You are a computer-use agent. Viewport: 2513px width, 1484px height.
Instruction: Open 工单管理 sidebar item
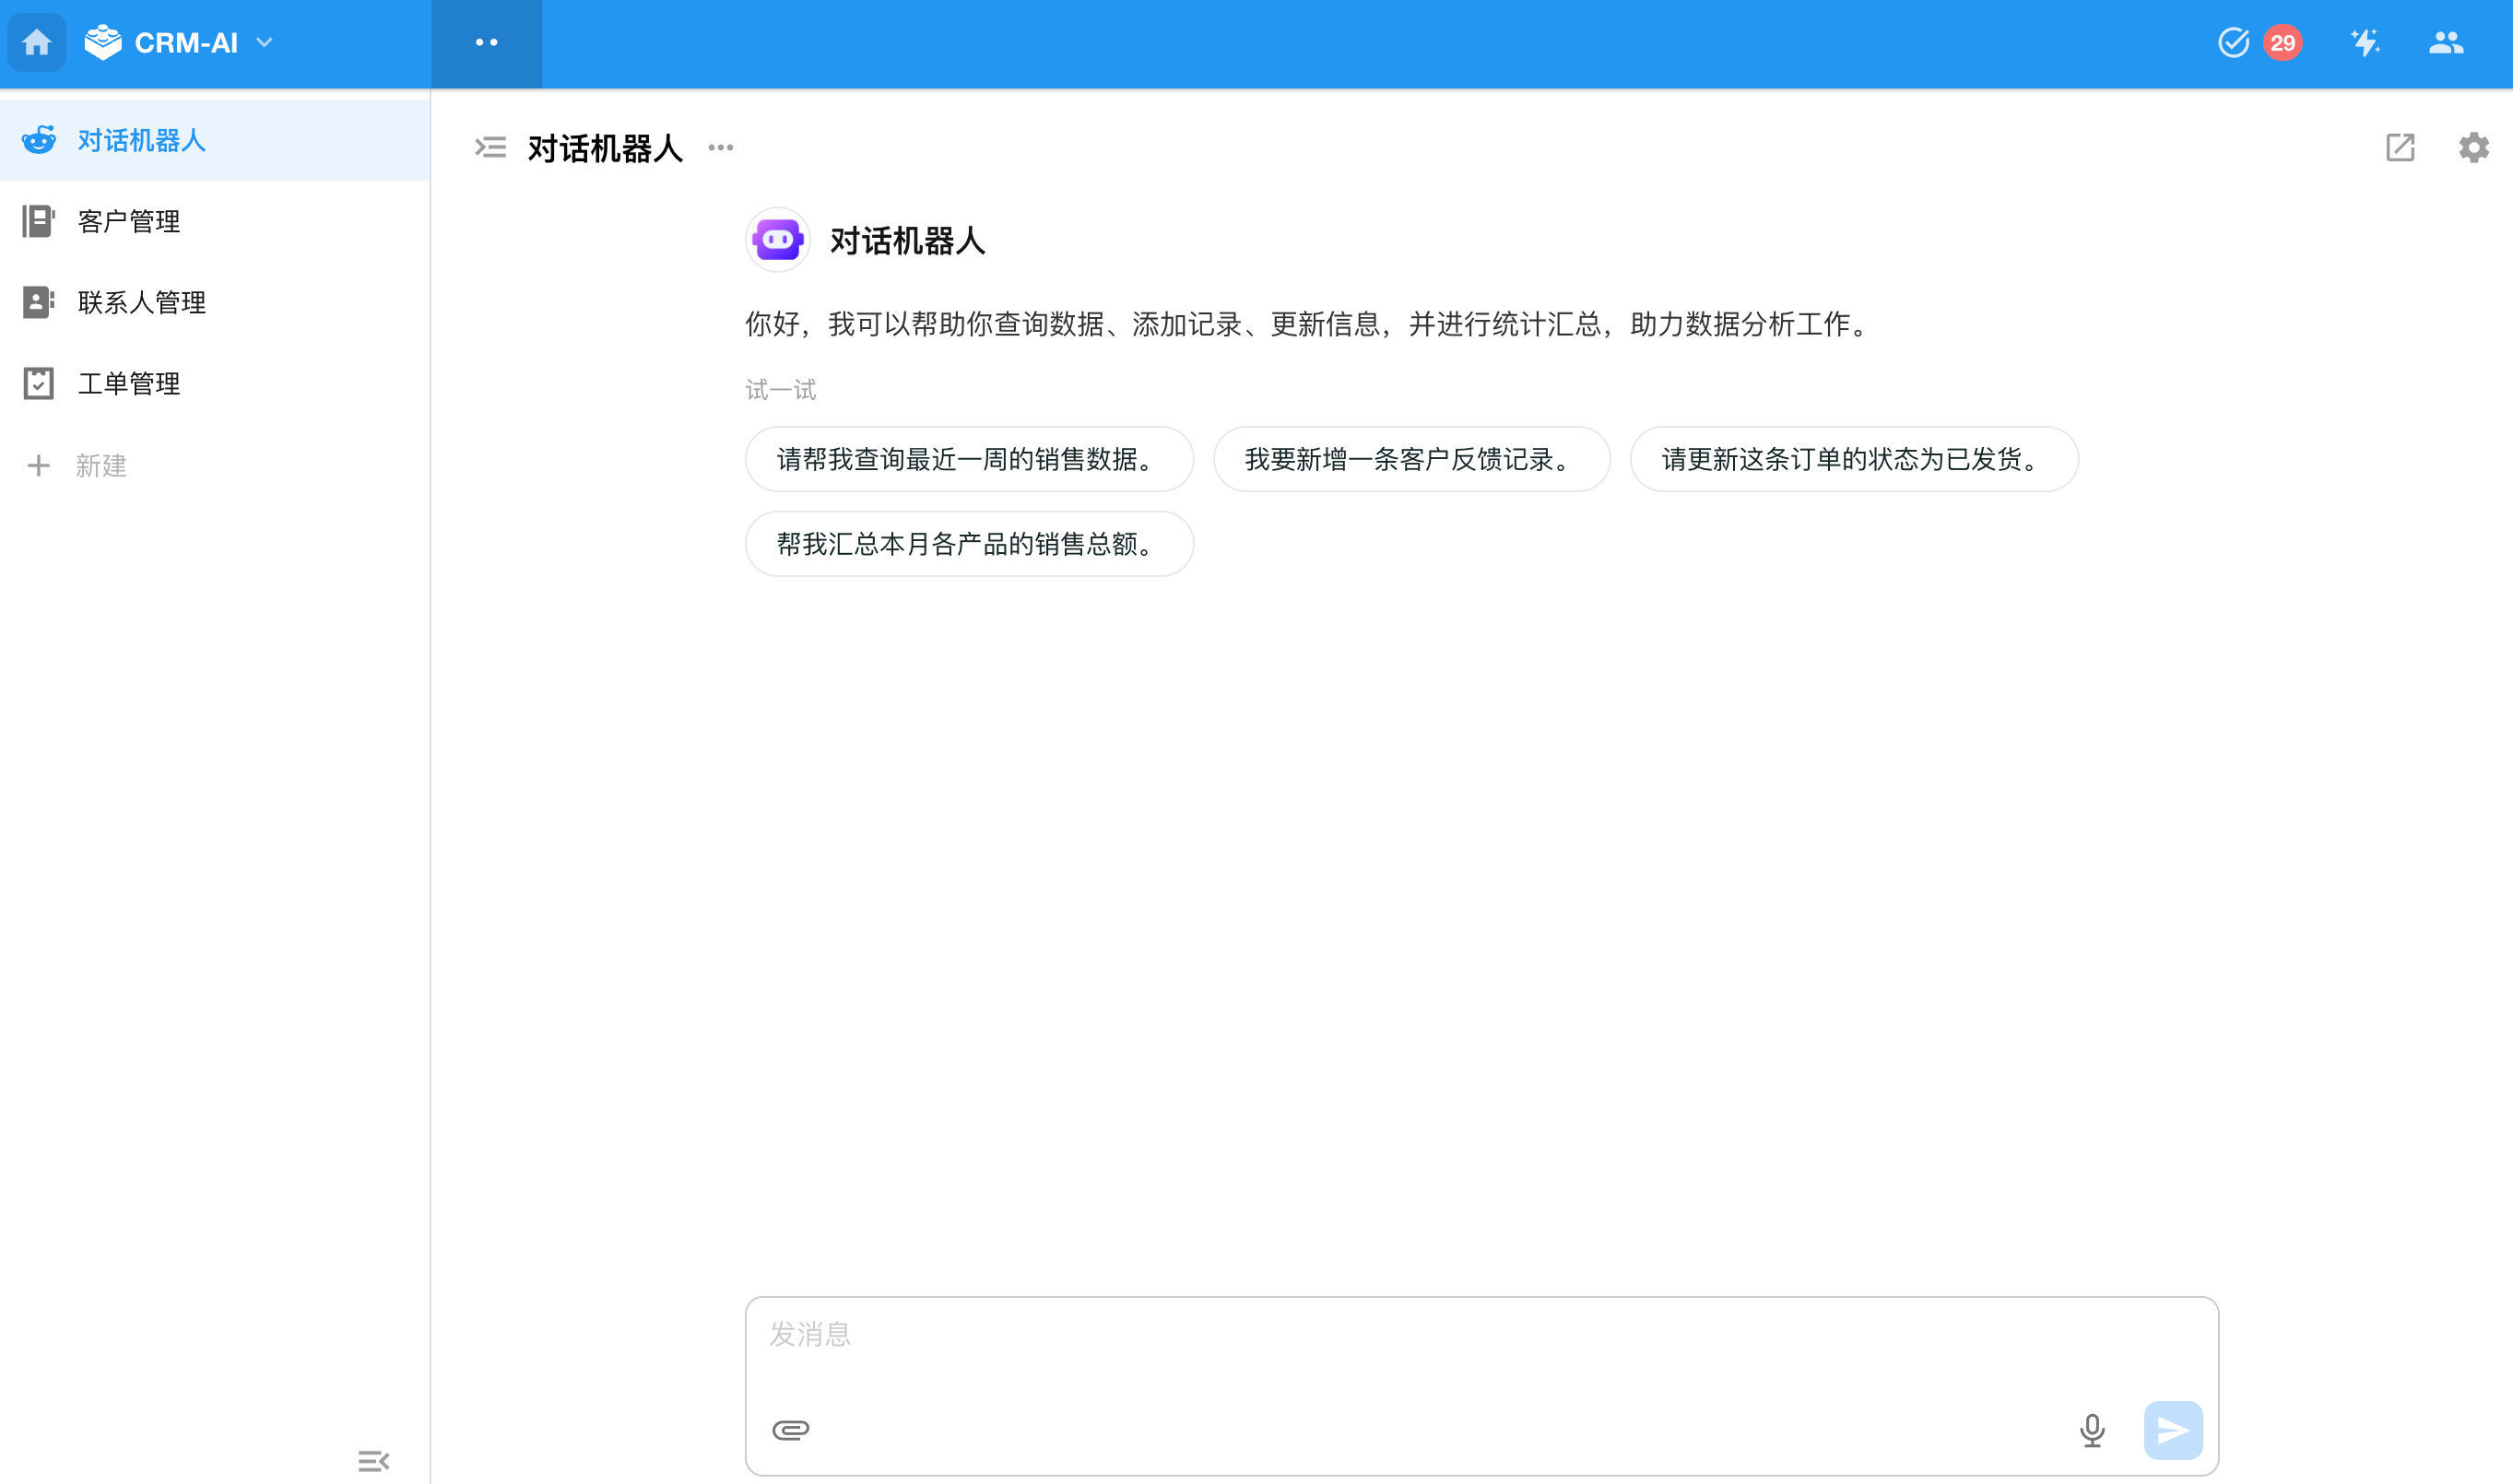tap(129, 384)
